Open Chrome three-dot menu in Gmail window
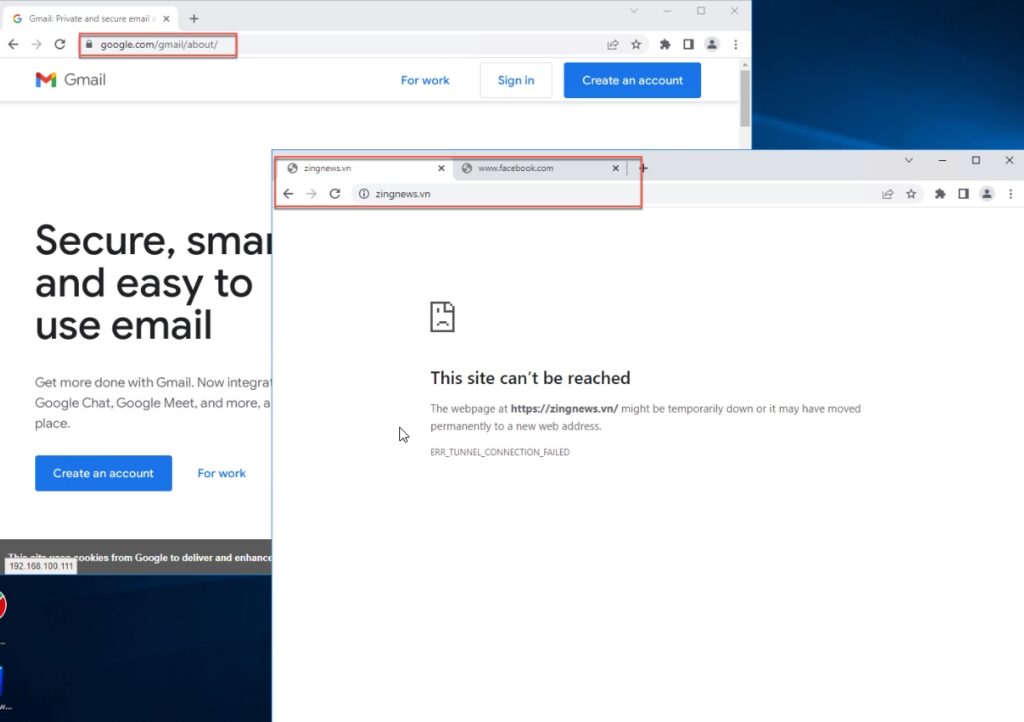The width and height of the screenshot is (1024, 722). [735, 44]
